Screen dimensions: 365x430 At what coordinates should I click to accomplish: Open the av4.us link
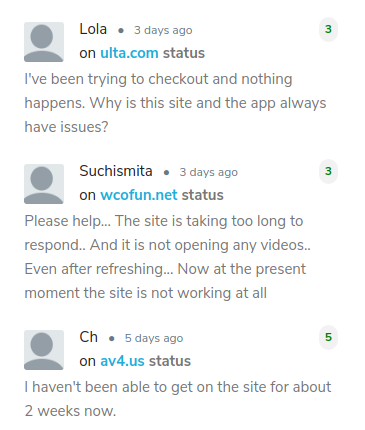122,361
